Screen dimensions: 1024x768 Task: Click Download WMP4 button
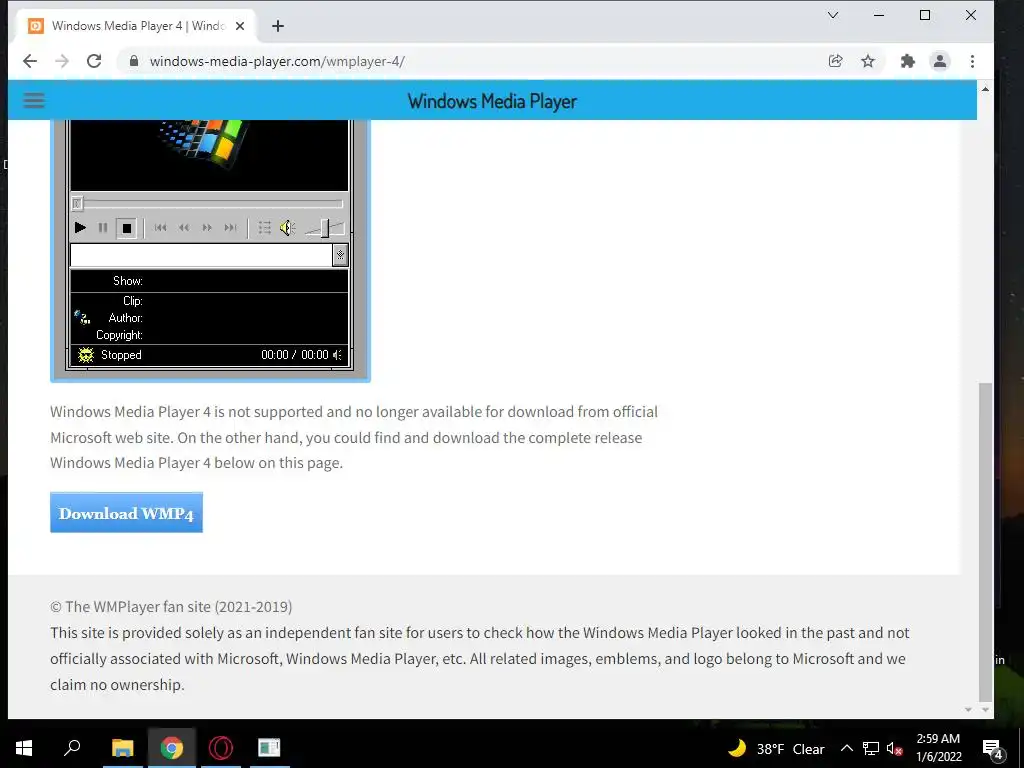127,513
